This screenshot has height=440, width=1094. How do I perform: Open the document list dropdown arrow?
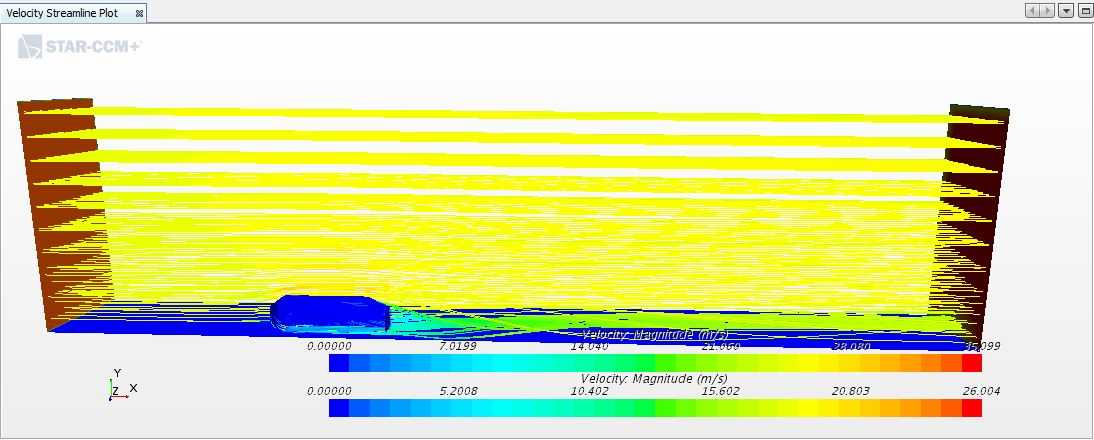[x=1066, y=10]
